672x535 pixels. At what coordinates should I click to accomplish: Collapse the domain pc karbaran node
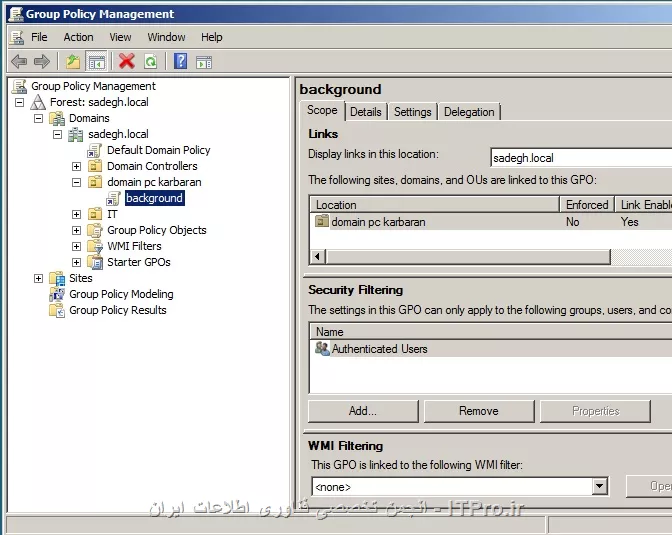[76, 183]
